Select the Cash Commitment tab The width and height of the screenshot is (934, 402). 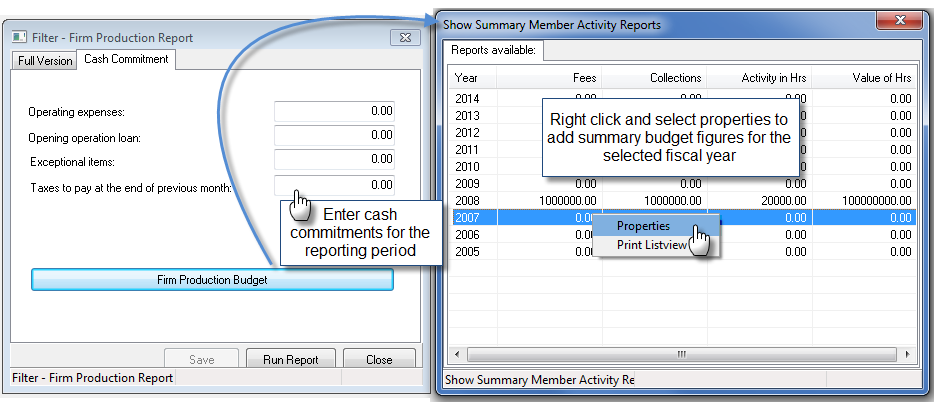coord(126,60)
